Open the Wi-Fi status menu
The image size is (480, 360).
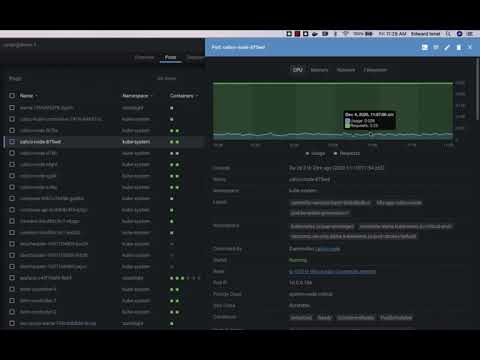(346, 34)
